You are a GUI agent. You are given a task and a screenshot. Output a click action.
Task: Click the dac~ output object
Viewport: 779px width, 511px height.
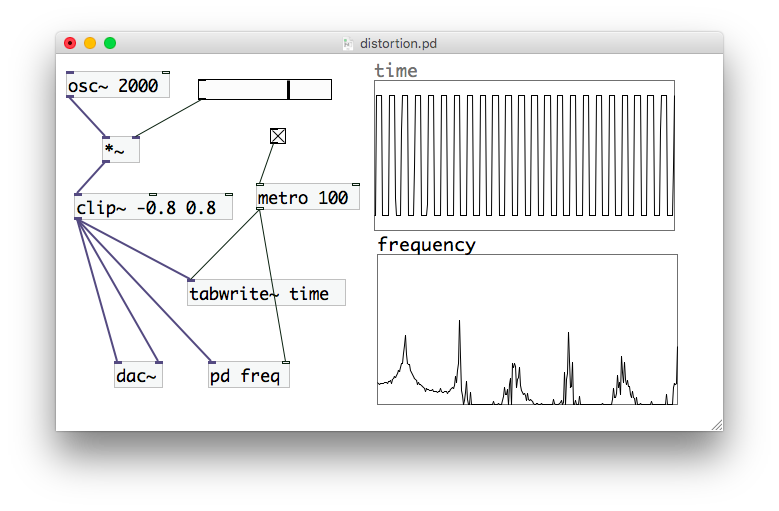pos(138,375)
